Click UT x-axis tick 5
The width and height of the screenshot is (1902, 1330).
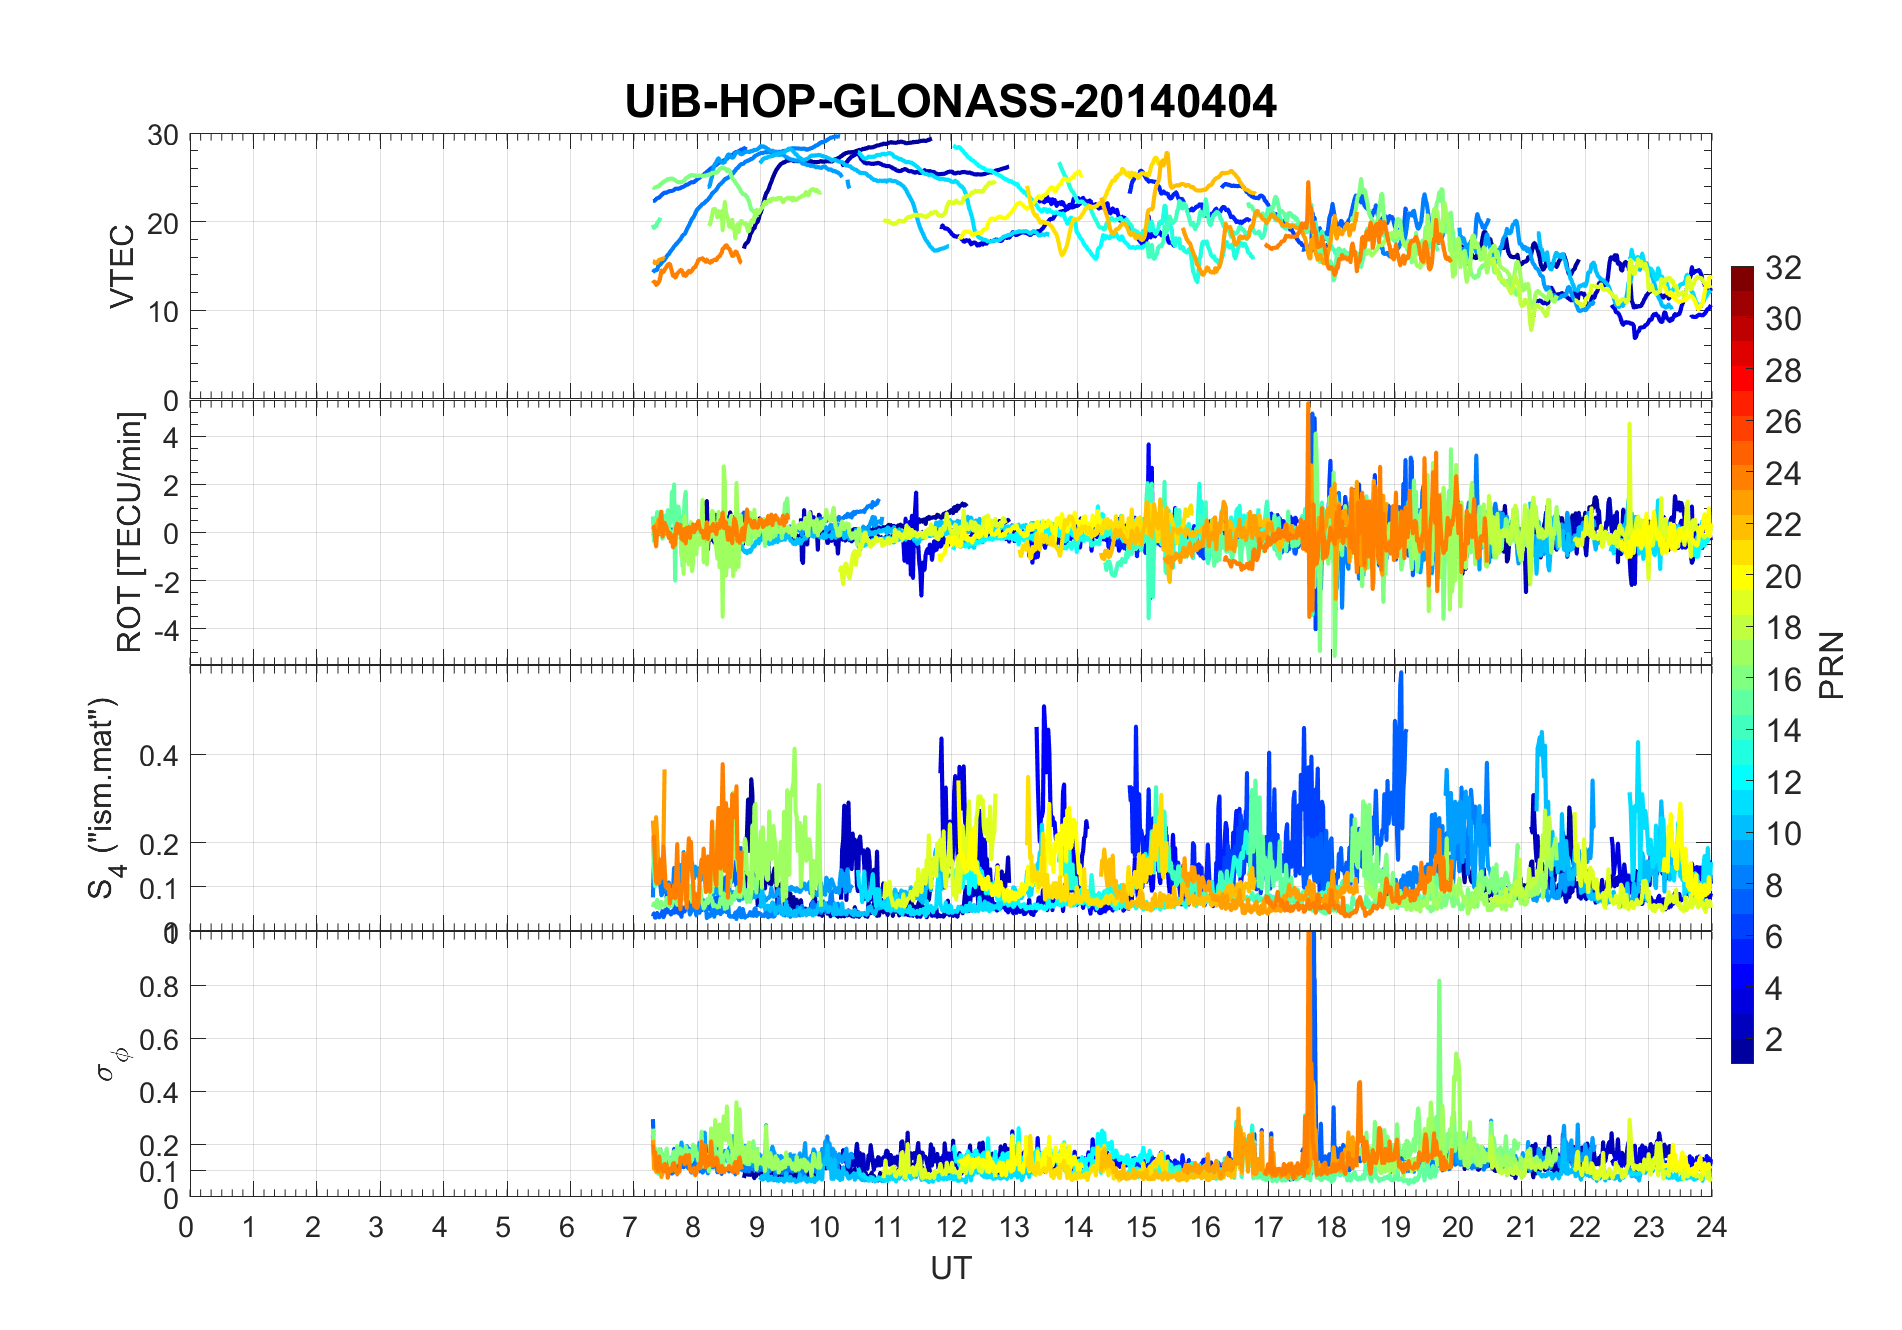(x=503, y=1227)
